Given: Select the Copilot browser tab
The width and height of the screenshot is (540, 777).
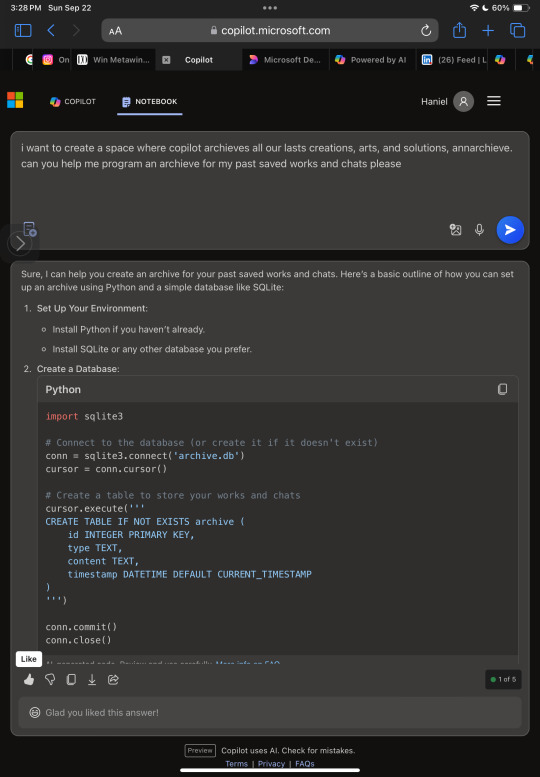Looking at the screenshot, I should pos(199,60).
